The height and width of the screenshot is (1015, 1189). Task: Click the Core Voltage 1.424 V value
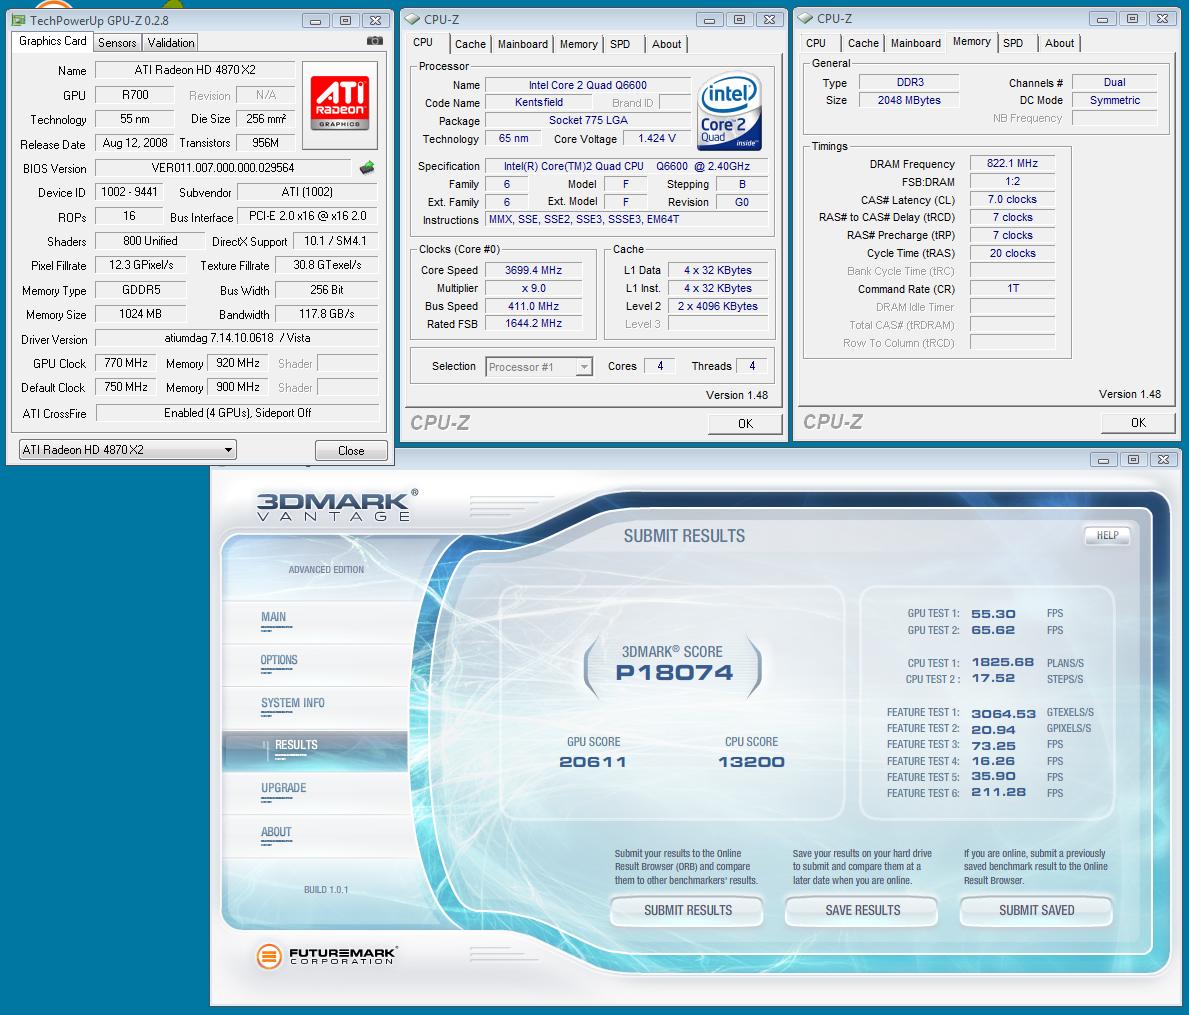[657, 138]
